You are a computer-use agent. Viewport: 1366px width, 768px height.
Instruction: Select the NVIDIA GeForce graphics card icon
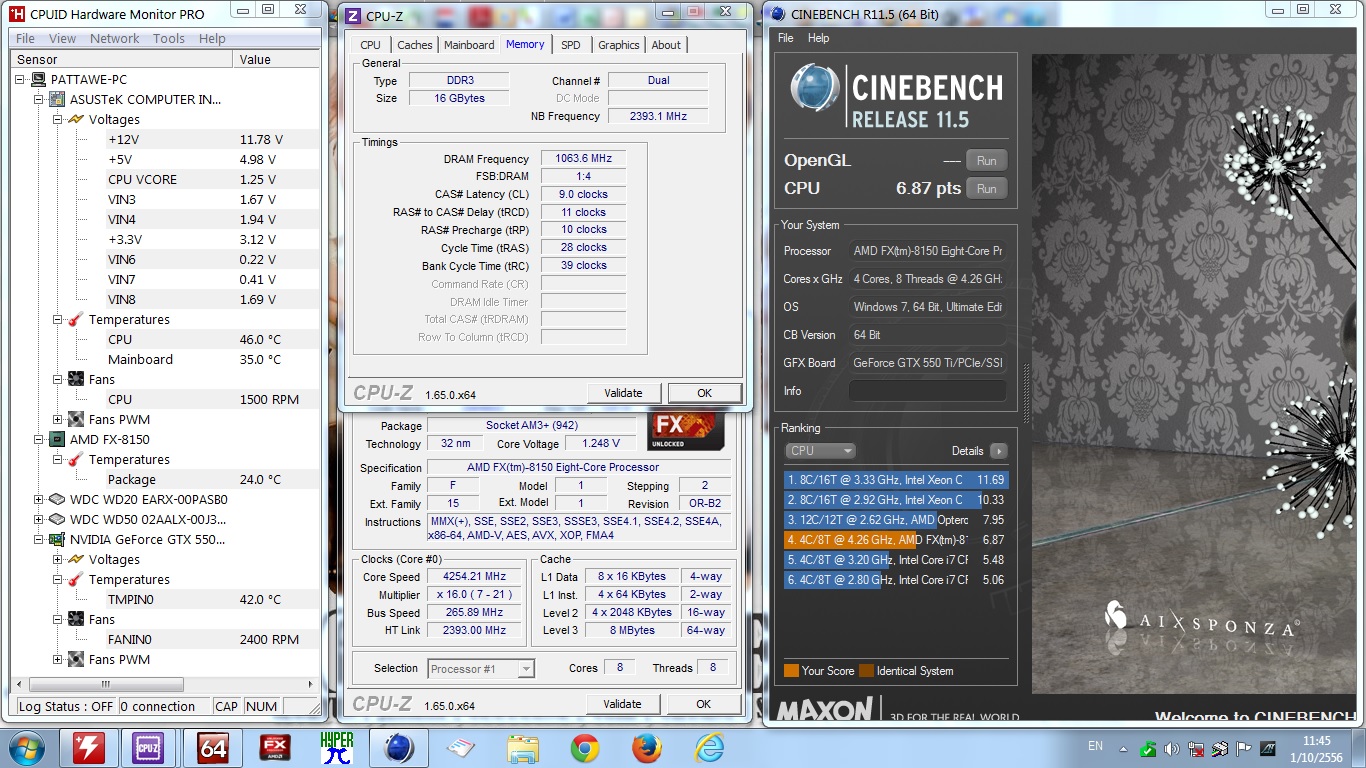[57, 539]
